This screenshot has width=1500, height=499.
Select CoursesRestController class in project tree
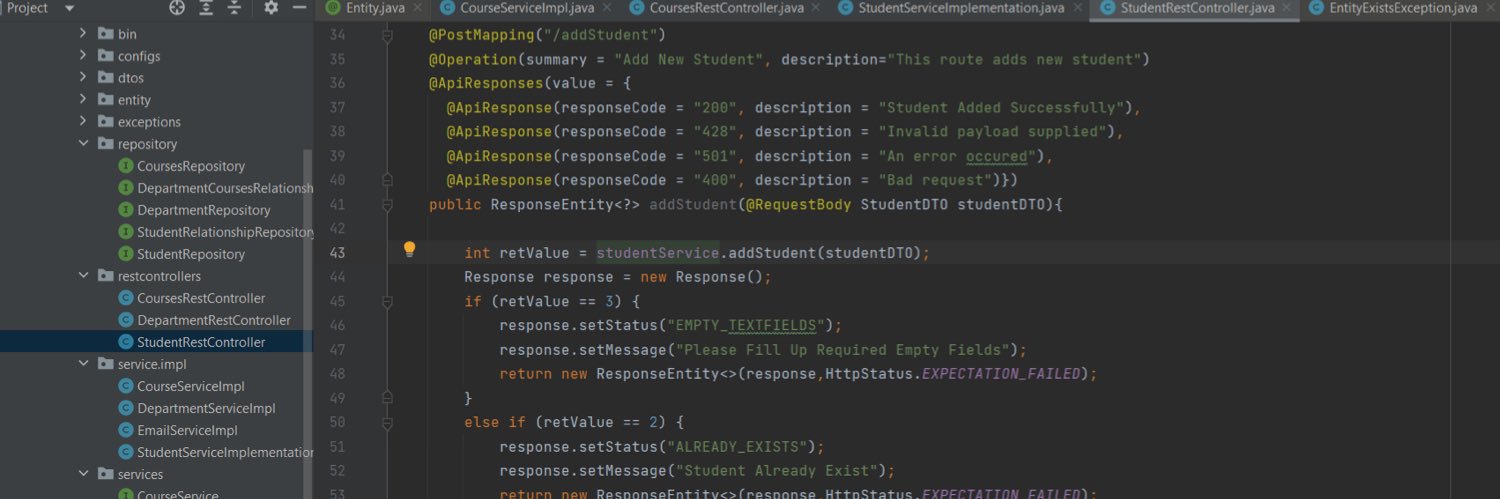tap(201, 298)
